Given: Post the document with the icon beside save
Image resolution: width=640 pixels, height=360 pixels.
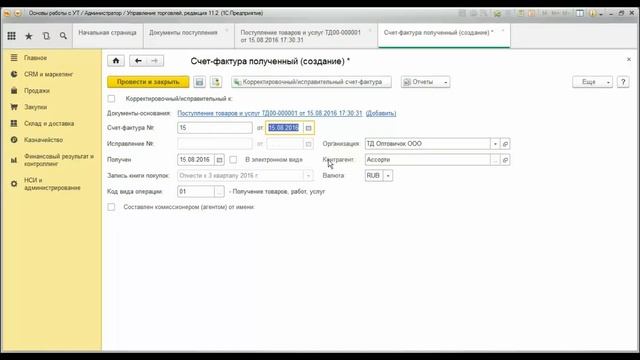Looking at the screenshot, I should 216,82.
